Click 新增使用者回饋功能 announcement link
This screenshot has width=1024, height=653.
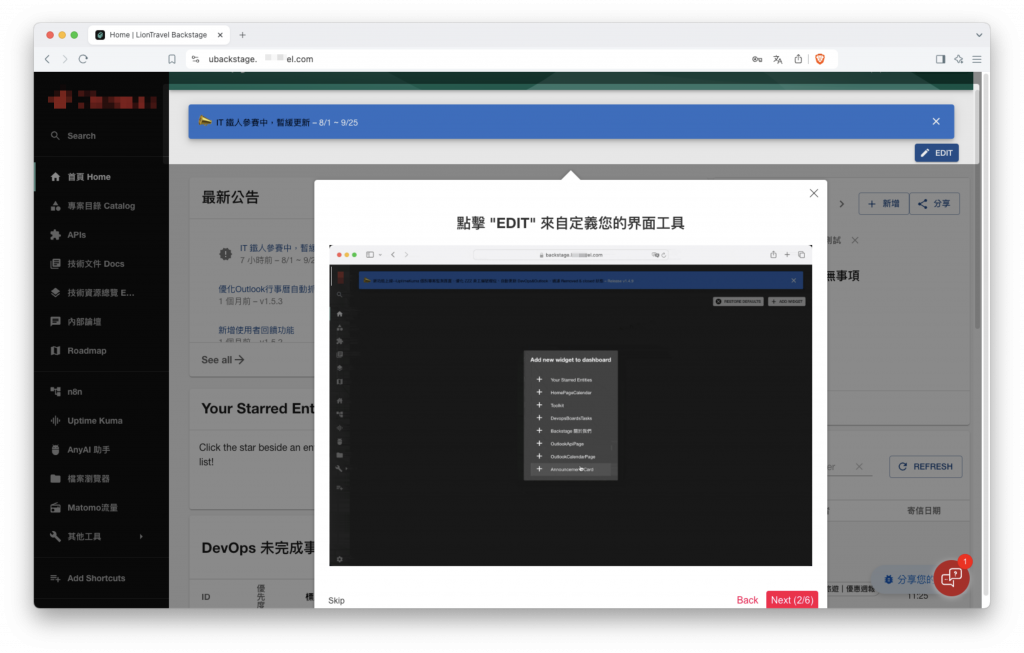tap(256, 330)
